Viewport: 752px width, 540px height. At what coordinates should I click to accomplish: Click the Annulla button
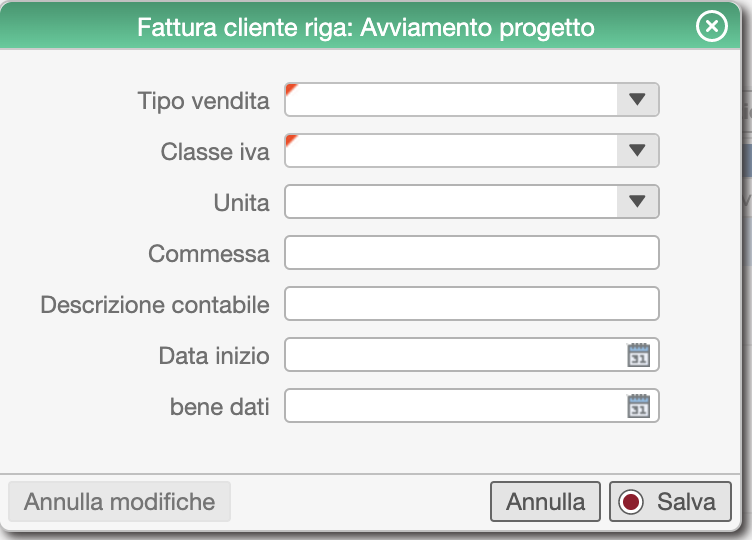[545, 502]
